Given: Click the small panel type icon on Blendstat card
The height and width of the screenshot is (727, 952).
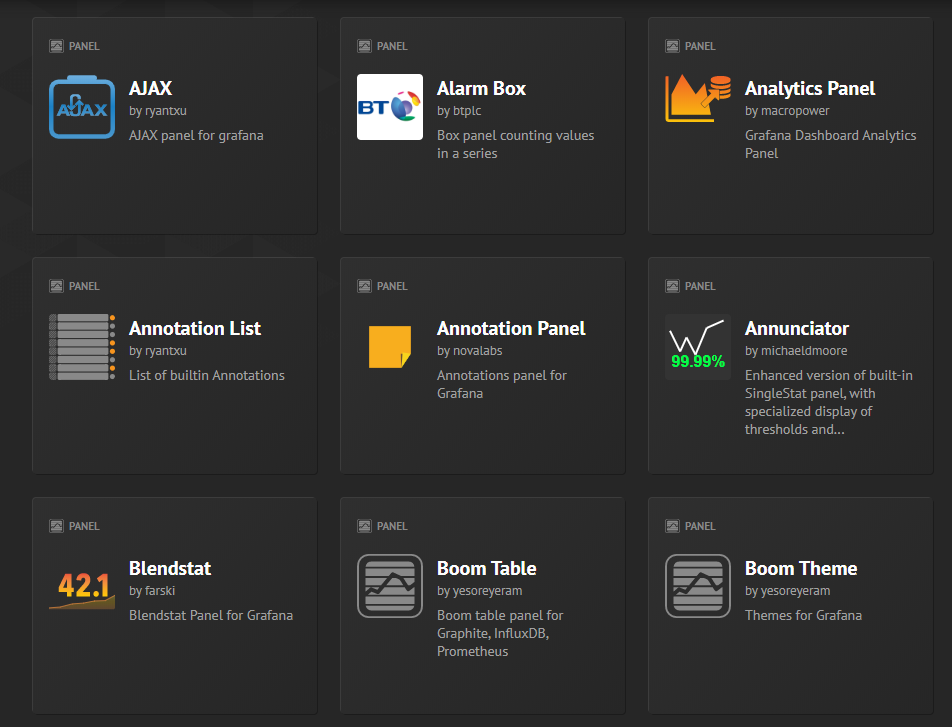Looking at the screenshot, I should pyautogui.click(x=56, y=526).
